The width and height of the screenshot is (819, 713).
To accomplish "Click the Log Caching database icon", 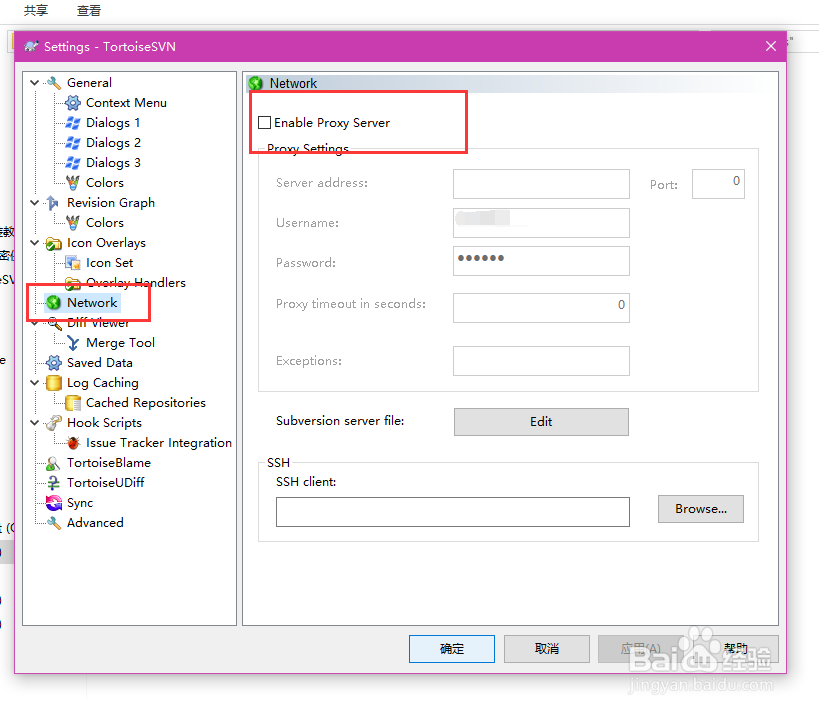I will coord(54,383).
